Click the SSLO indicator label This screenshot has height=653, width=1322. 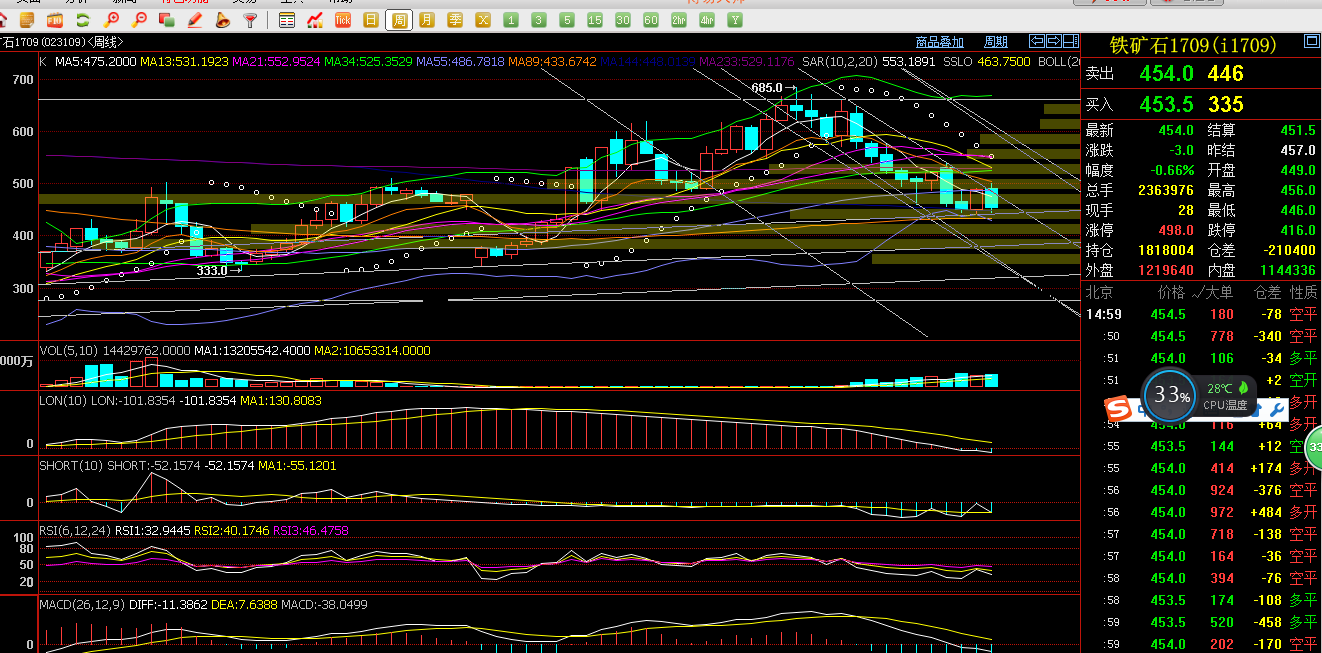pos(958,62)
